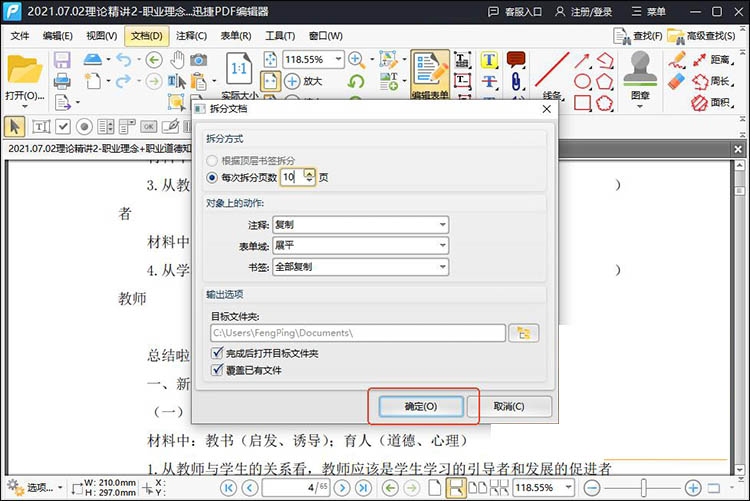
Task: Select the Hand pan tool
Action: point(177,60)
